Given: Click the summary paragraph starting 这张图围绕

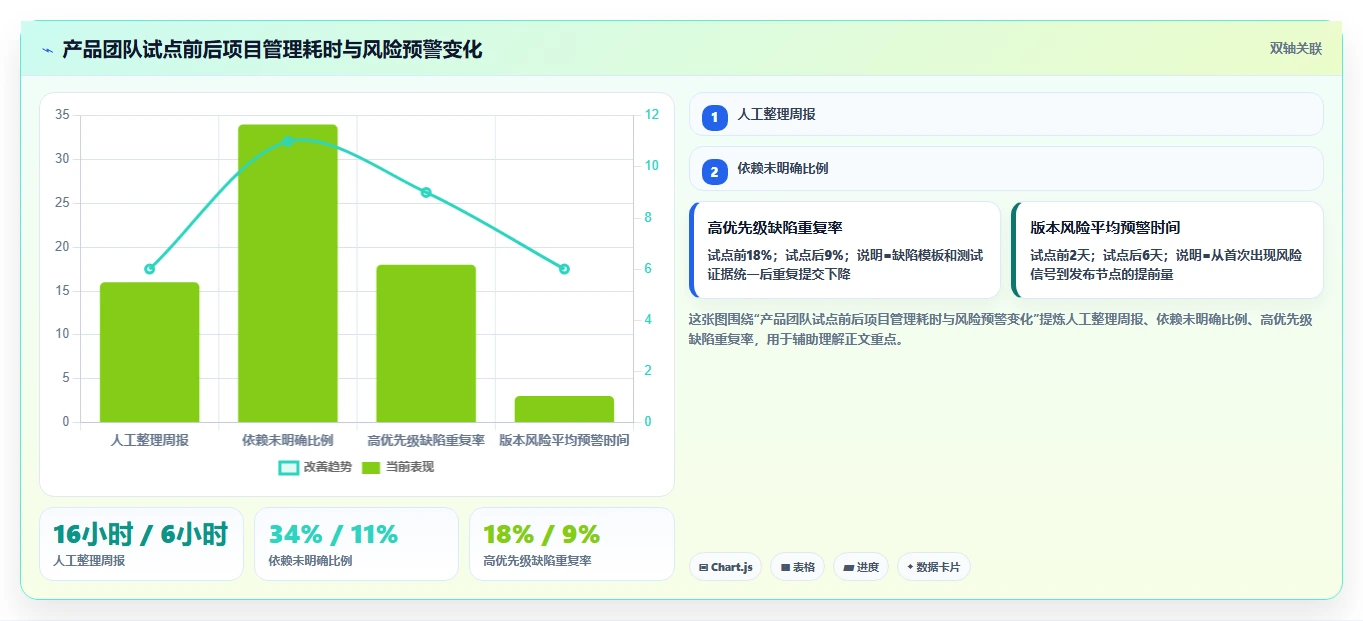Looking at the screenshot, I should point(1000,329).
